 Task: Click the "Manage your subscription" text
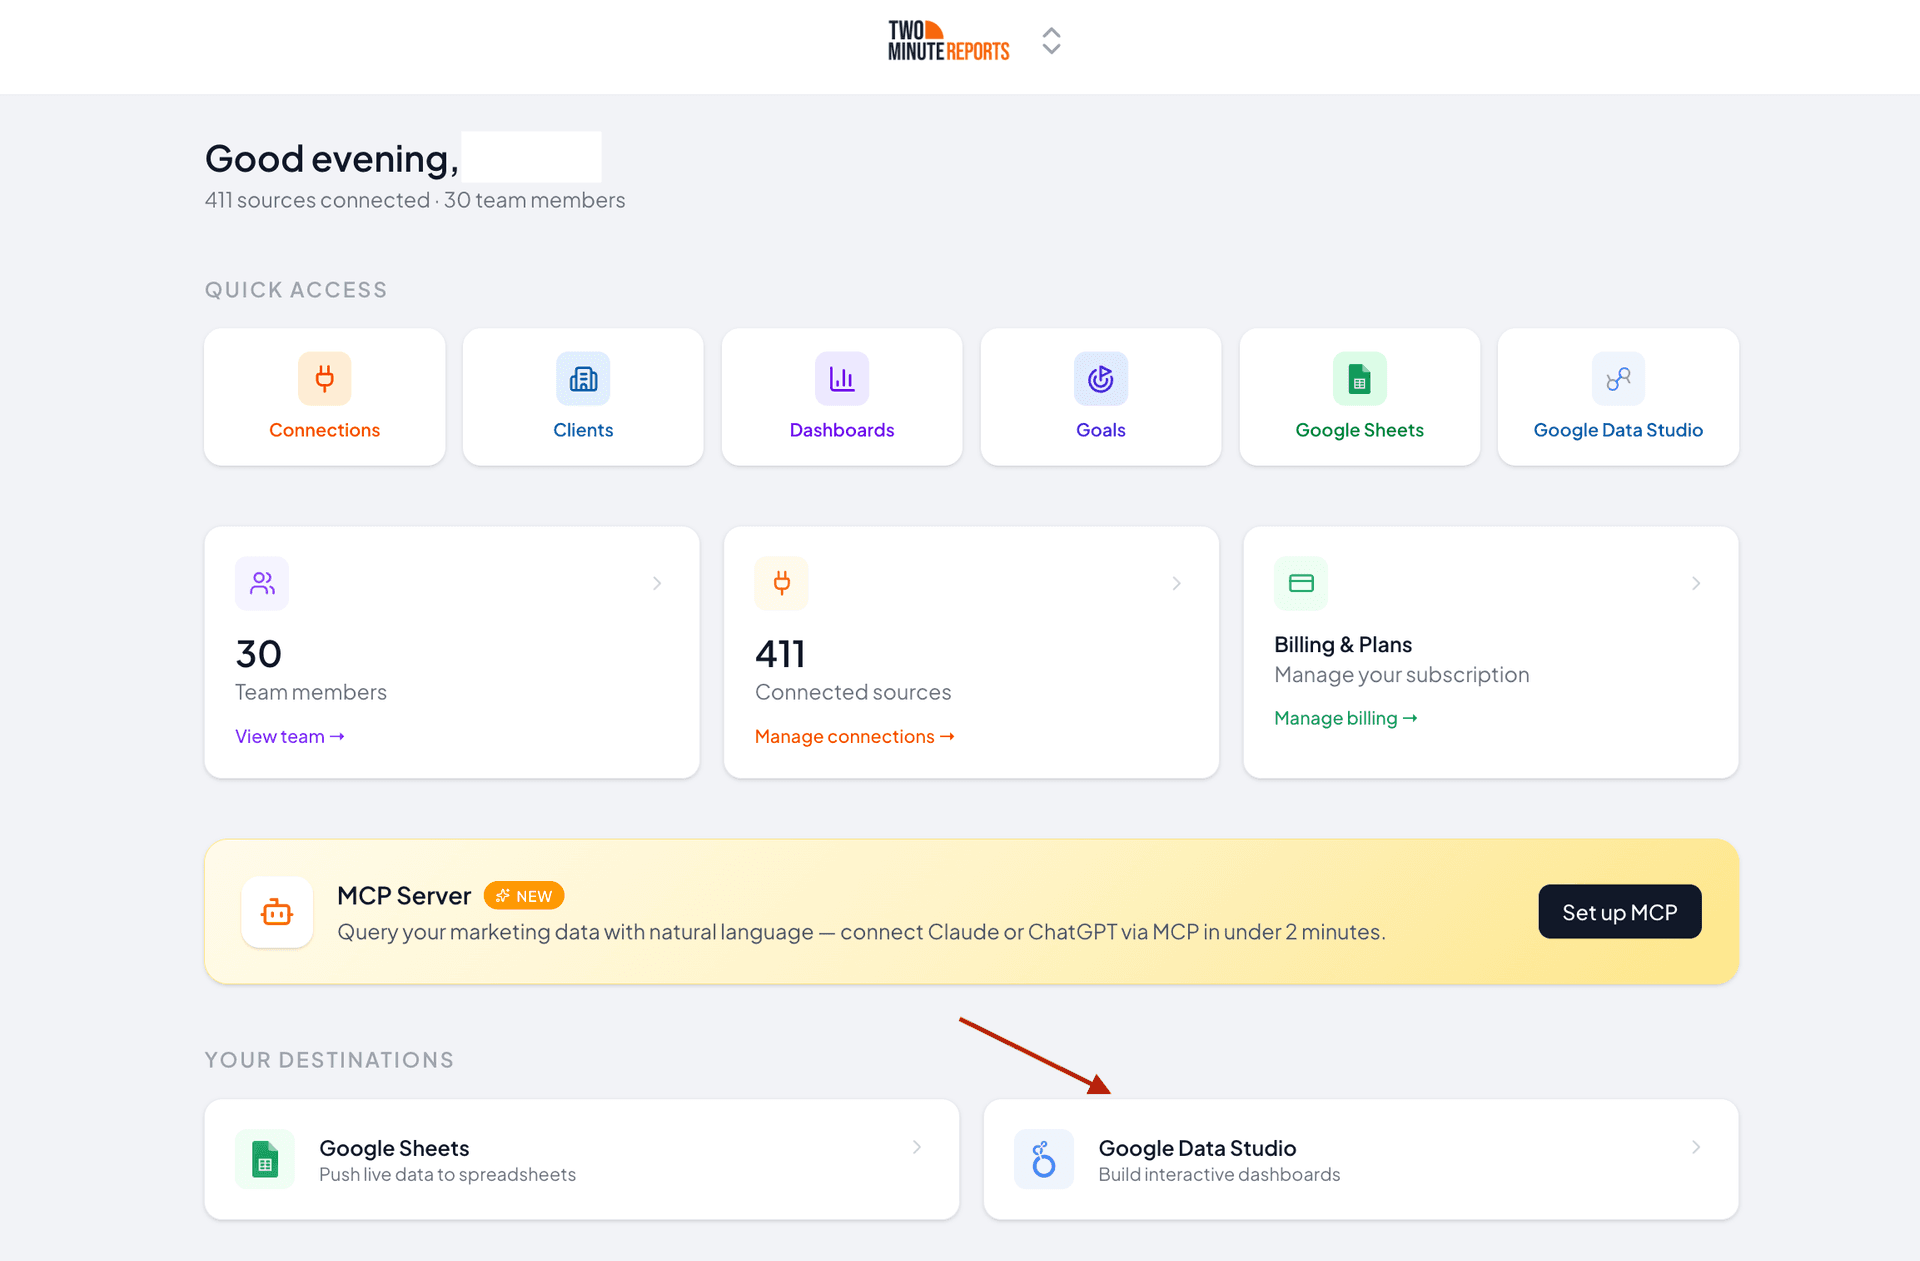(x=1402, y=675)
